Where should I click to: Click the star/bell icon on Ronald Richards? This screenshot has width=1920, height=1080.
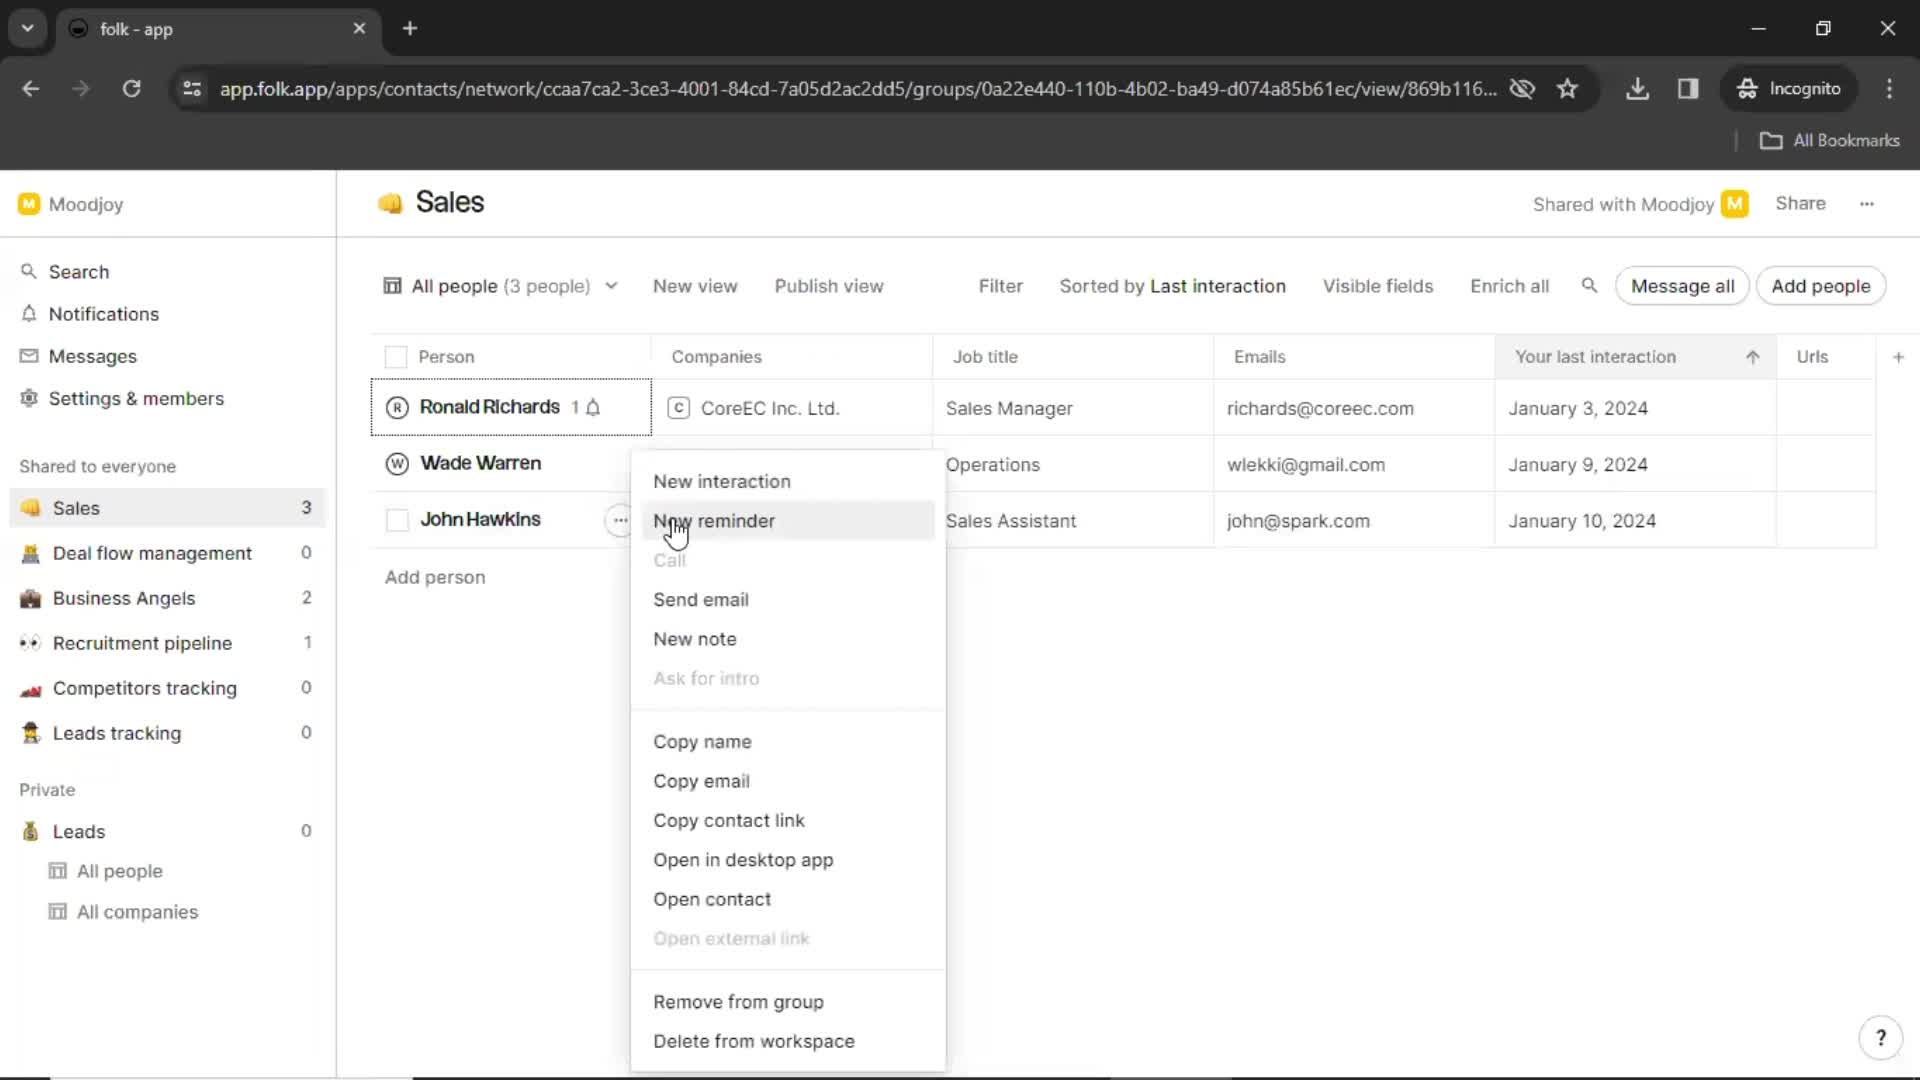click(593, 406)
